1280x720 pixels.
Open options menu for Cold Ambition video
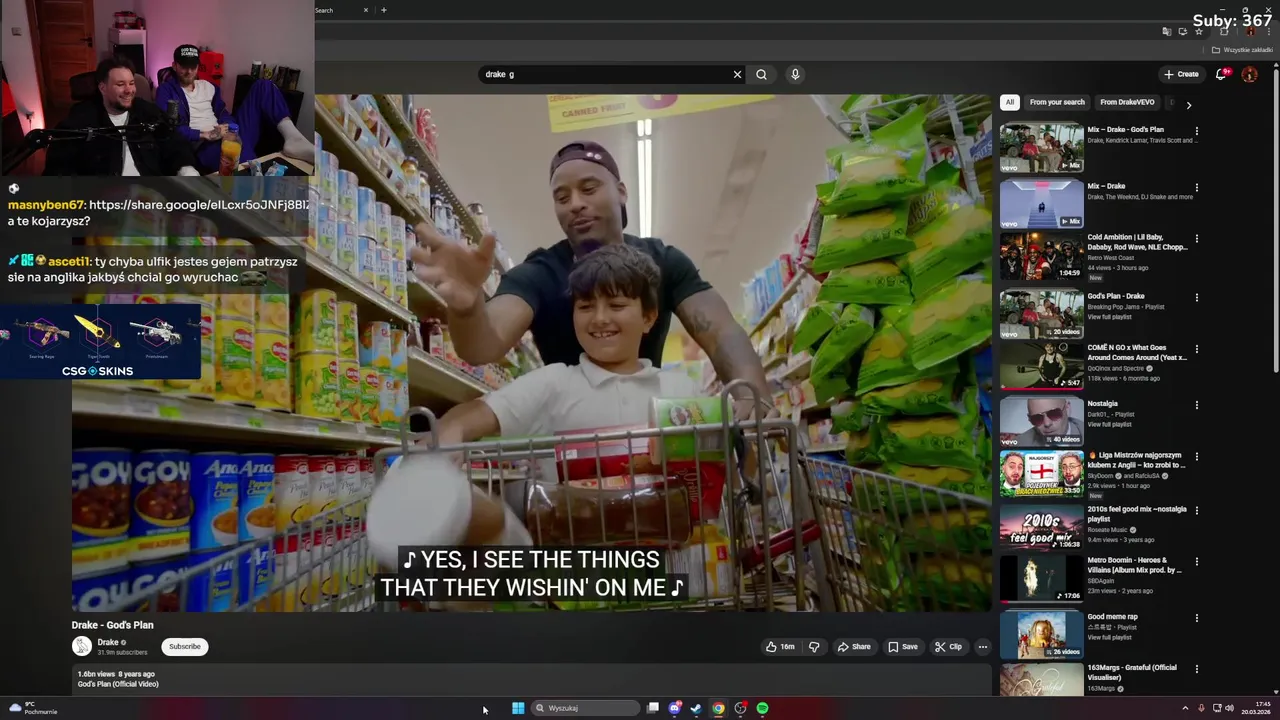(x=1196, y=241)
